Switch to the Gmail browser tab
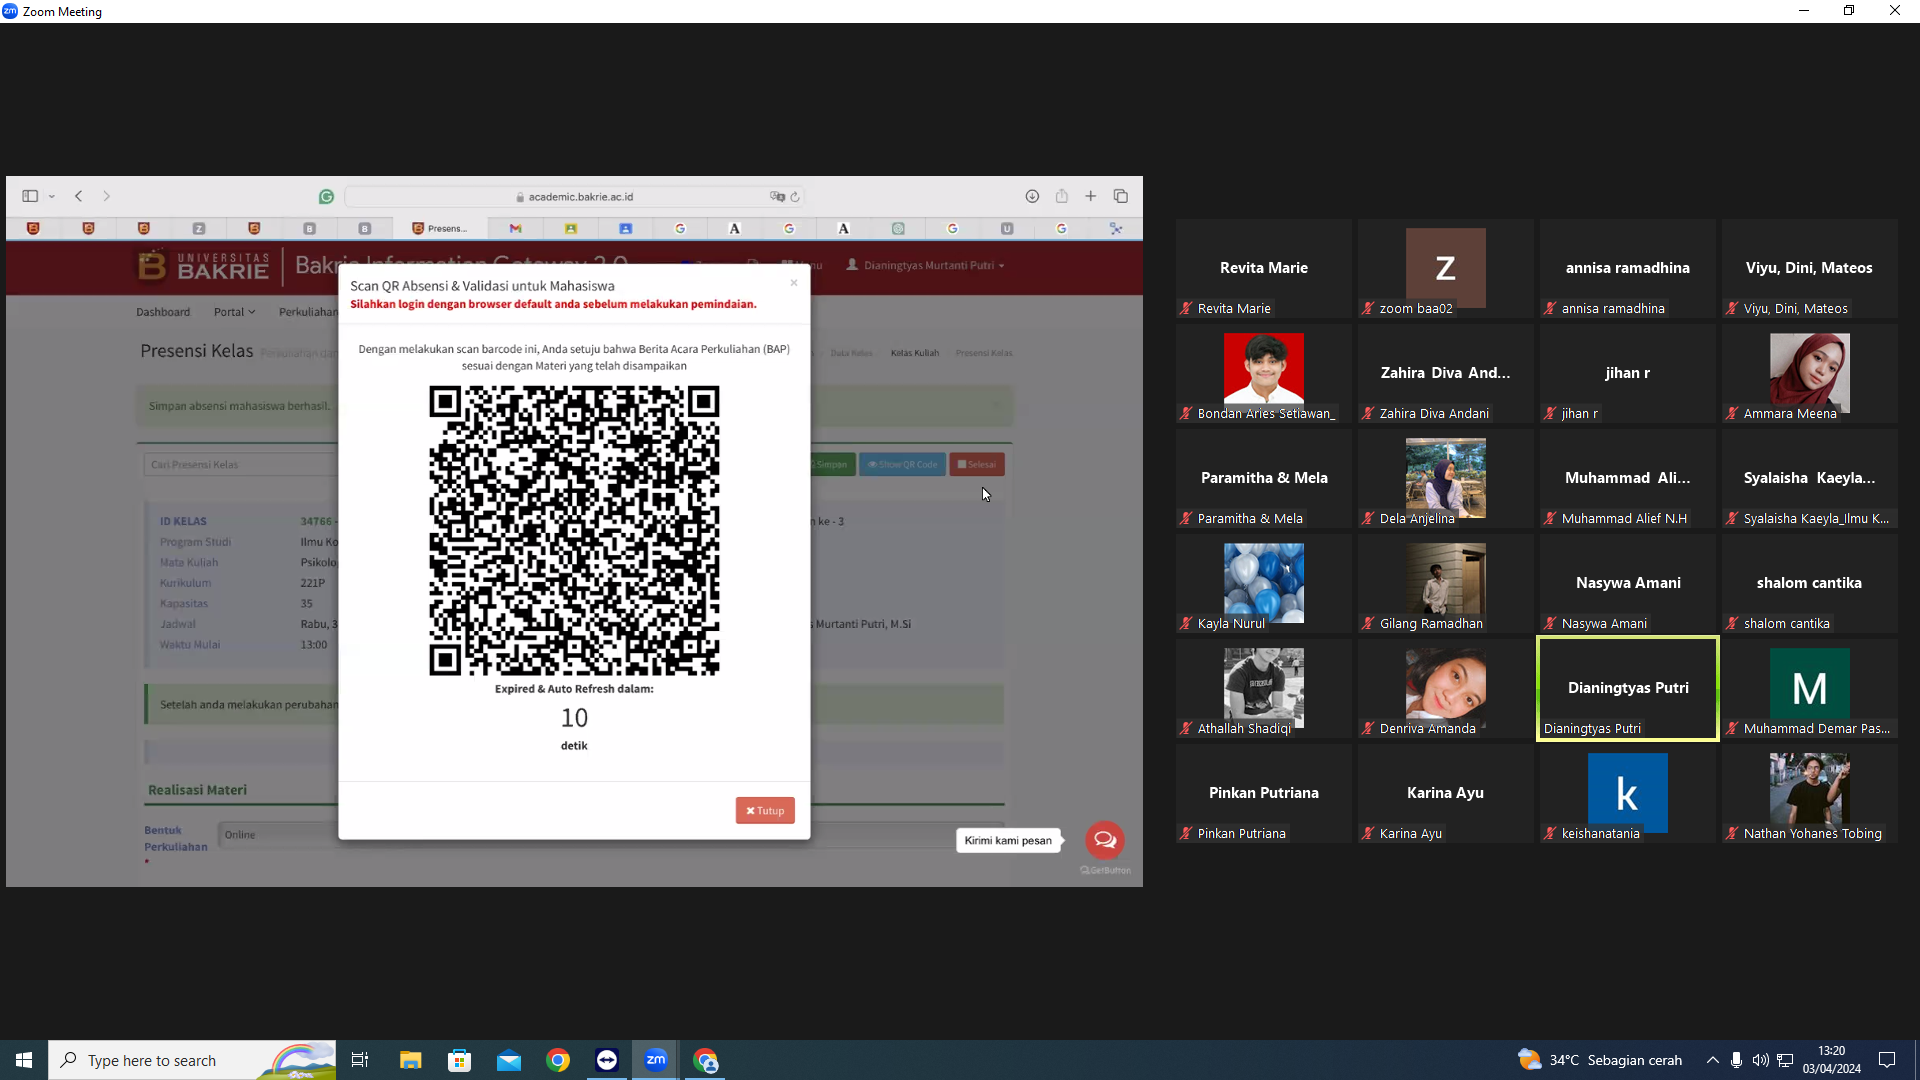The width and height of the screenshot is (1920, 1080). pos(516,229)
